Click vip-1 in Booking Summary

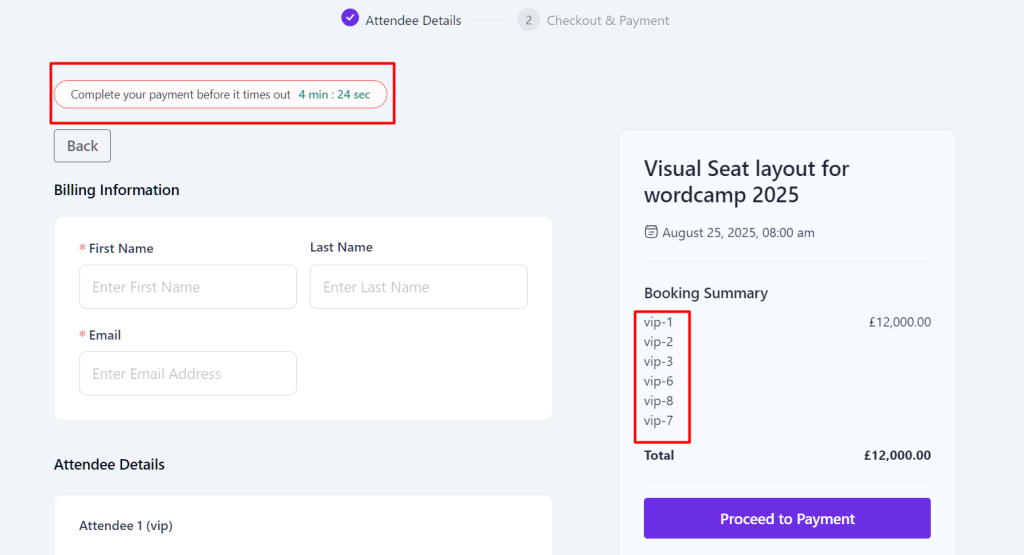click(658, 322)
